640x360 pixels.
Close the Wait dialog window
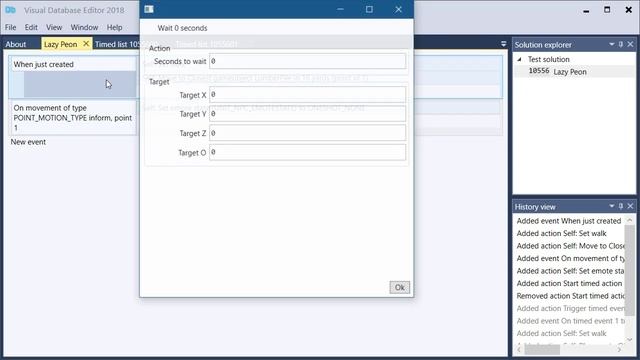coord(398,9)
